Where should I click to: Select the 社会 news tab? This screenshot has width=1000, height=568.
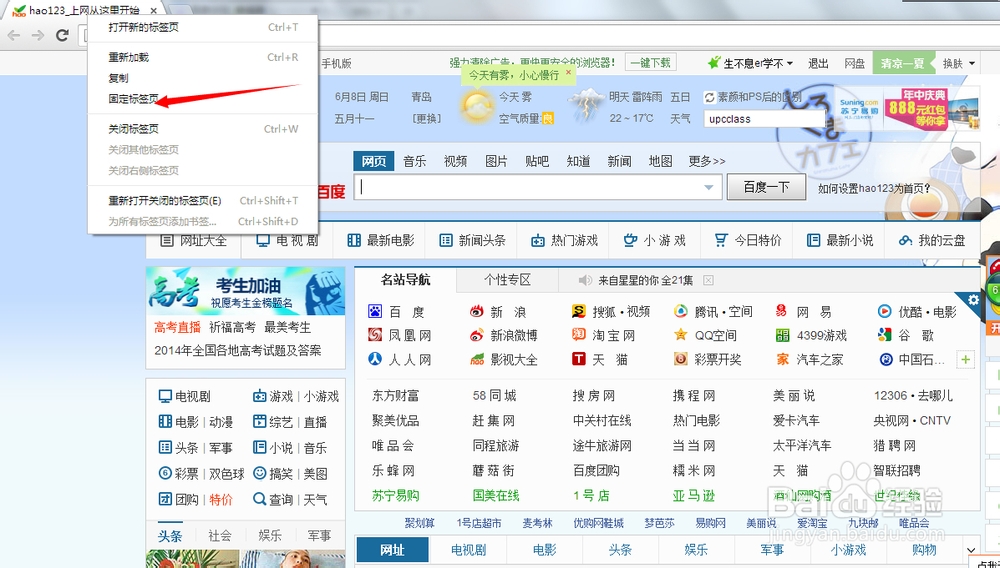pos(220,535)
